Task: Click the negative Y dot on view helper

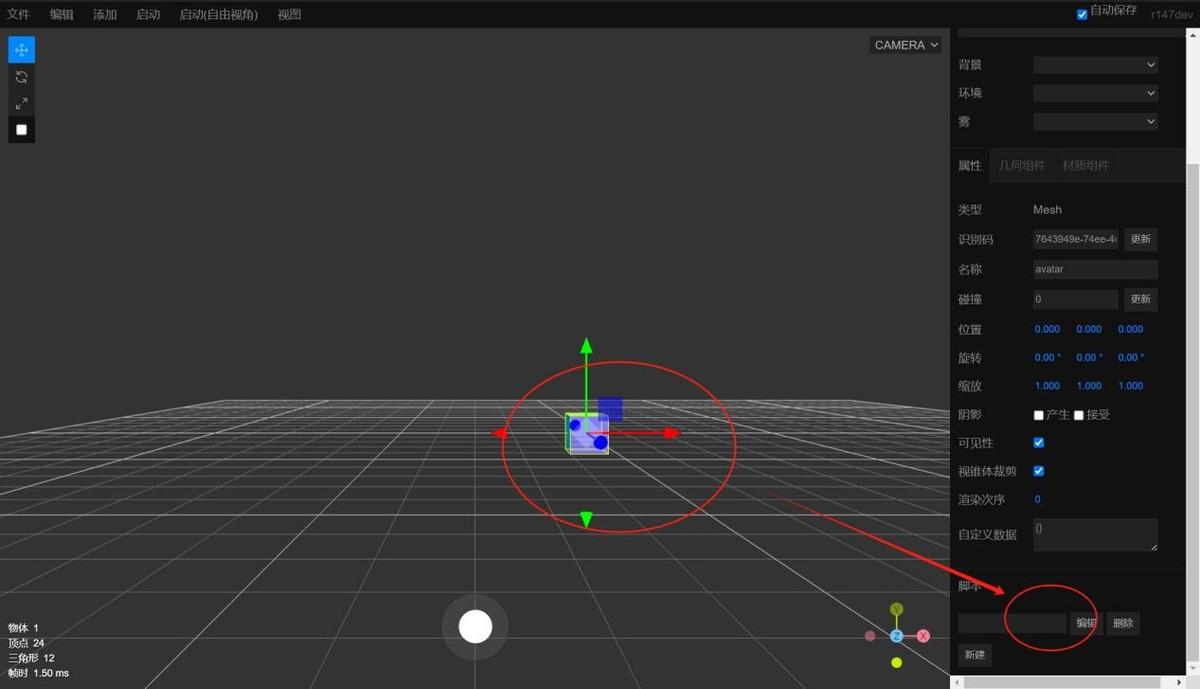Action: pos(897,662)
